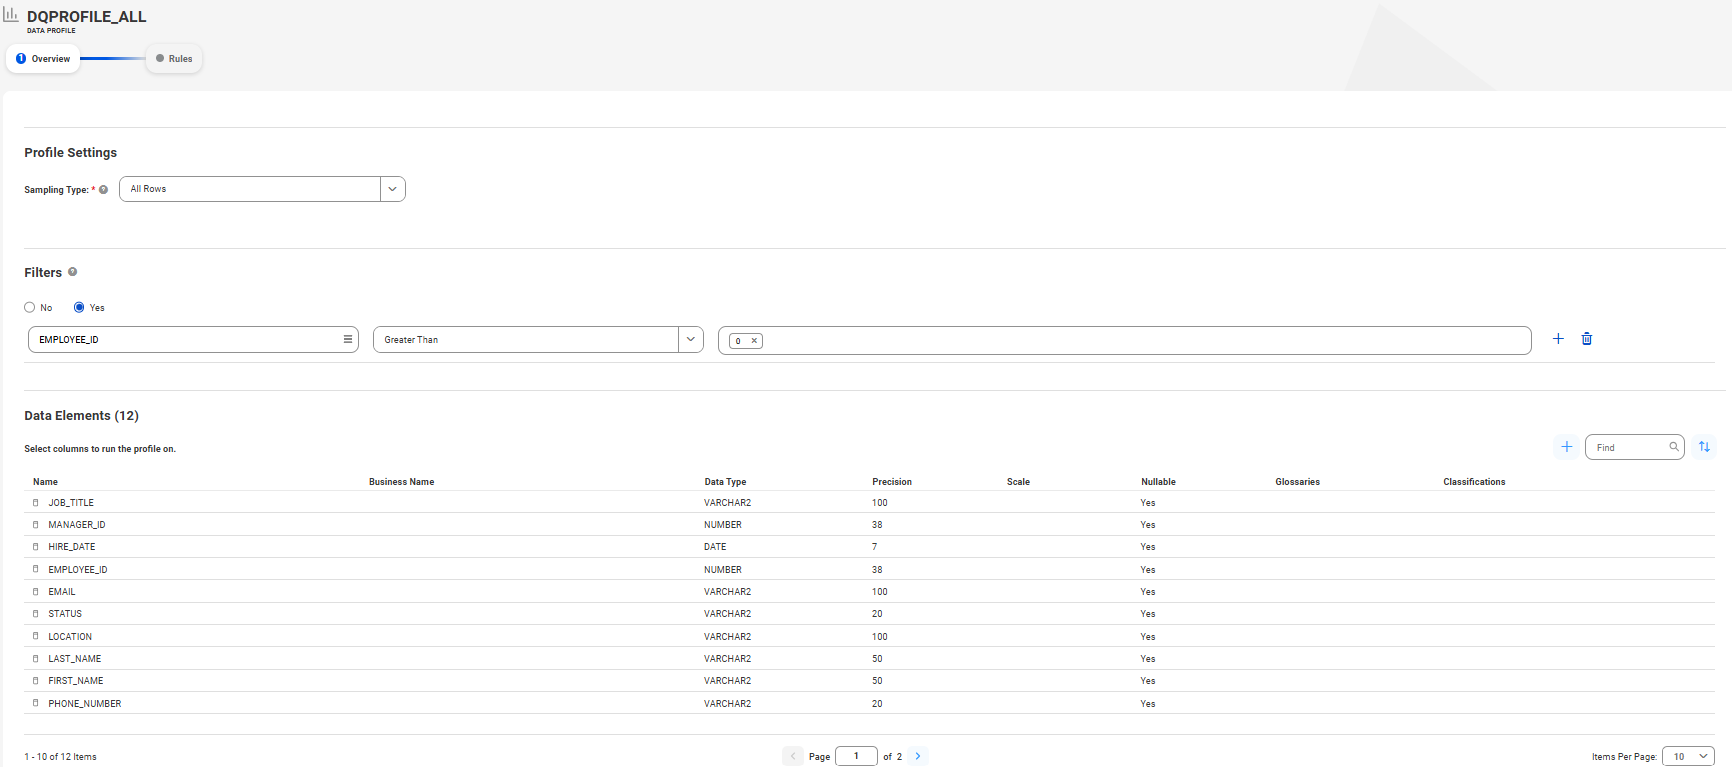
Task: Expand the Sampling Type All Rows dropdown
Action: pyautogui.click(x=393, y=189)
